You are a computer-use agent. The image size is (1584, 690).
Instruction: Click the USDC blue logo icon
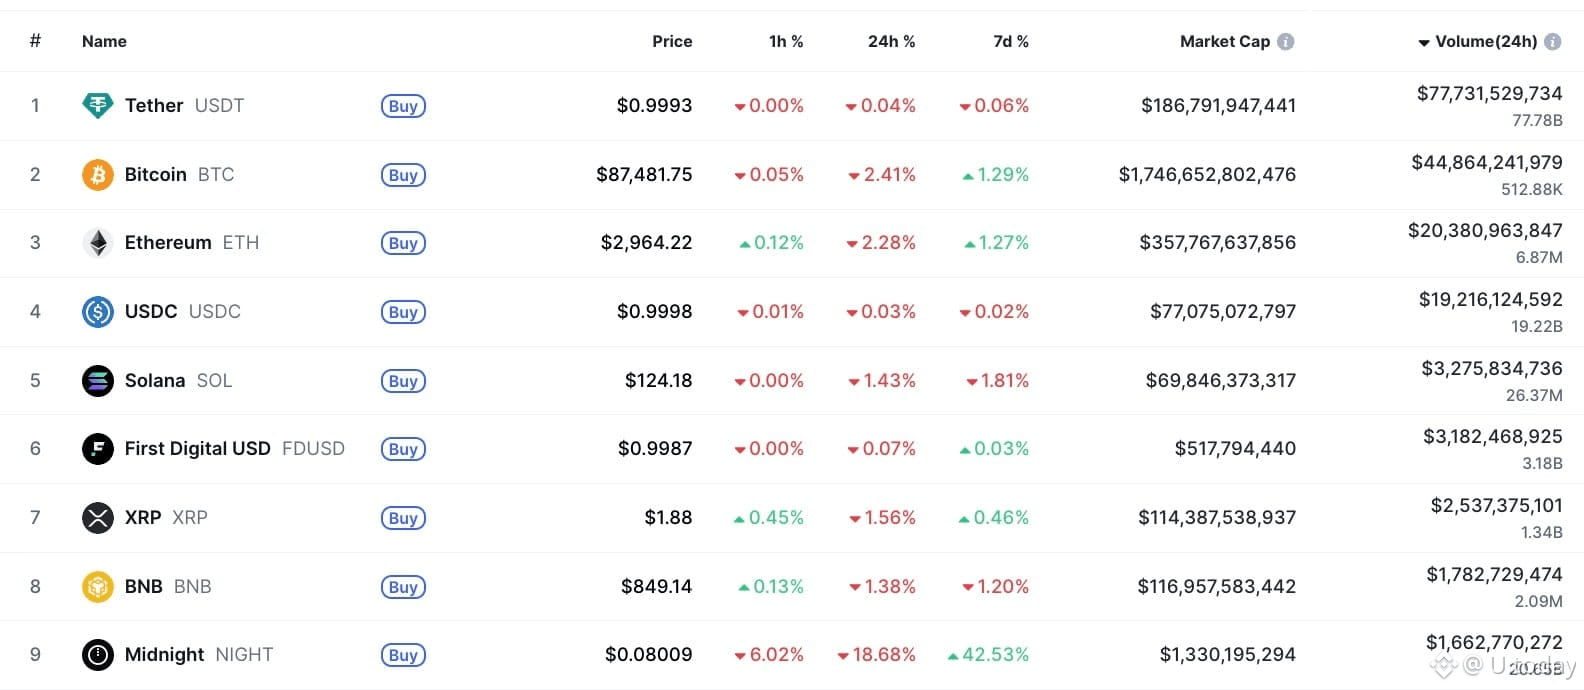97,312
